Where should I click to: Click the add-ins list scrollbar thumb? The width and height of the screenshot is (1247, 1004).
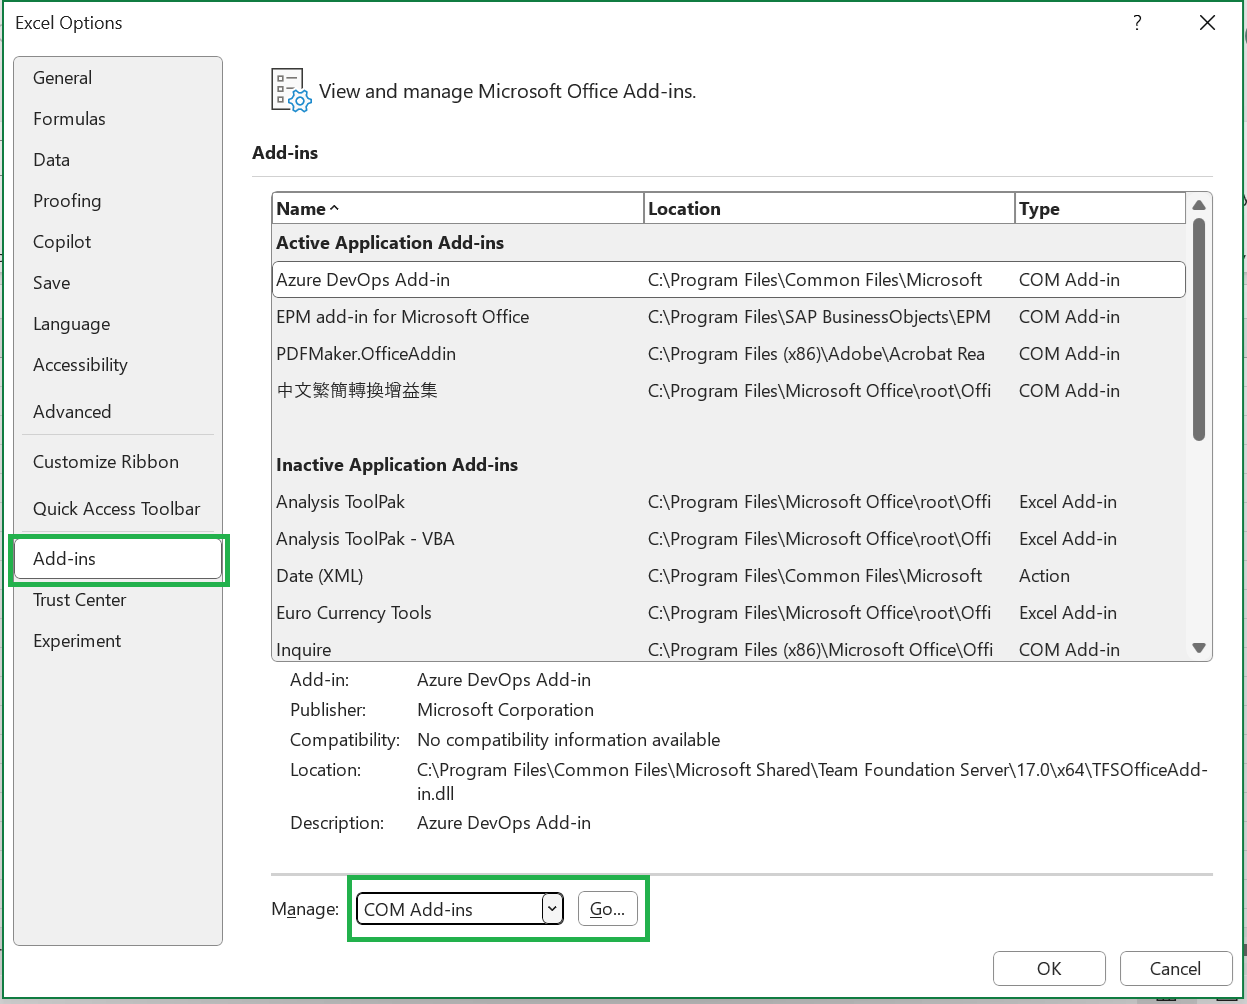tap(1199, 330)
